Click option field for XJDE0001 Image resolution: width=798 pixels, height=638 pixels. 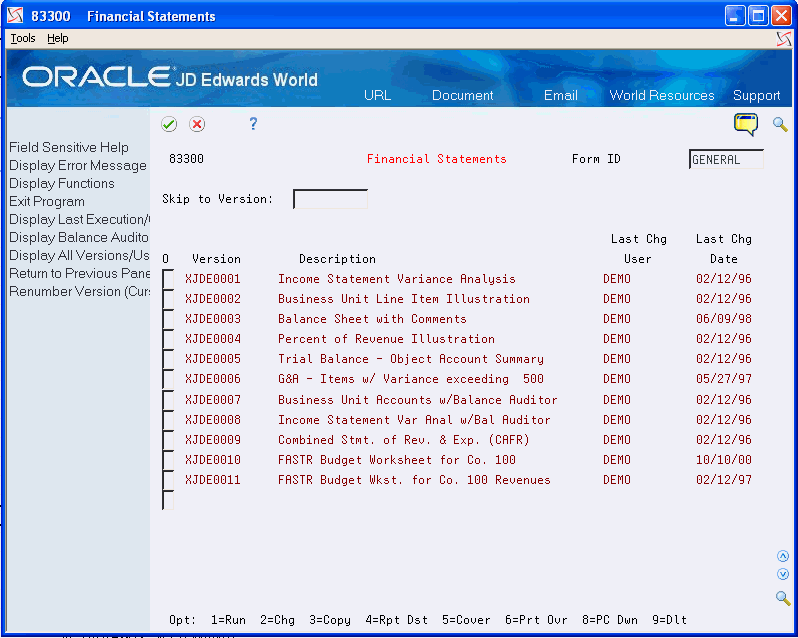tap(168, 279)
